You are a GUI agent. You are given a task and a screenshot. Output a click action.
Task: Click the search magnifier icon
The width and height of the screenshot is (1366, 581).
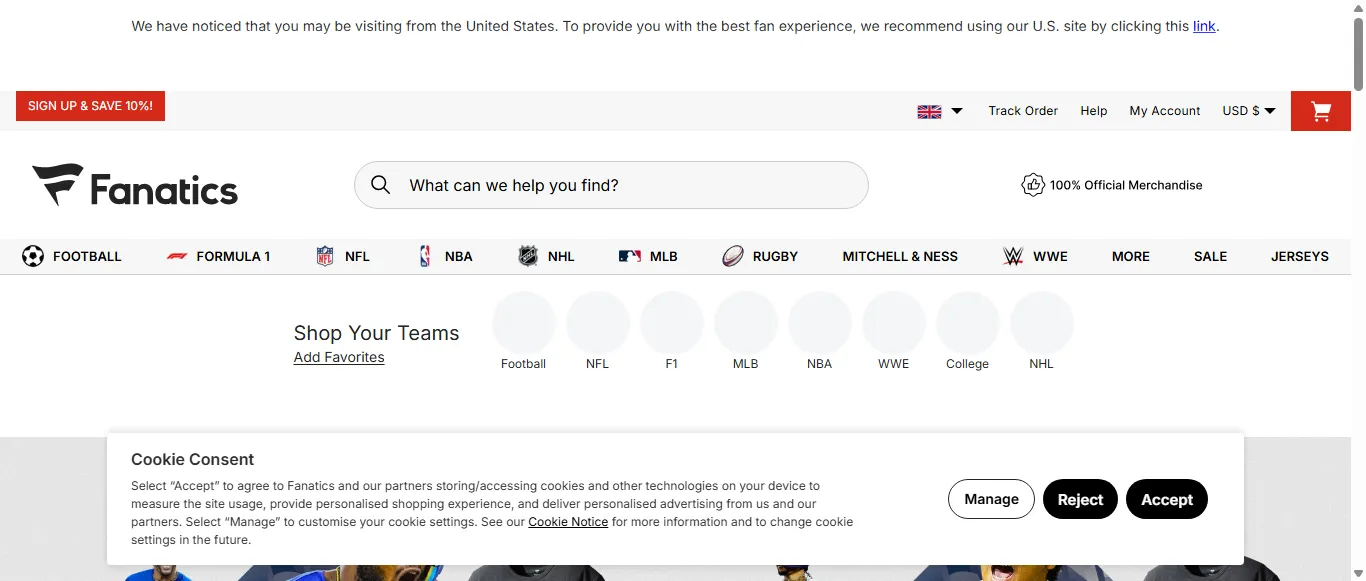click(x=380, y=185)
